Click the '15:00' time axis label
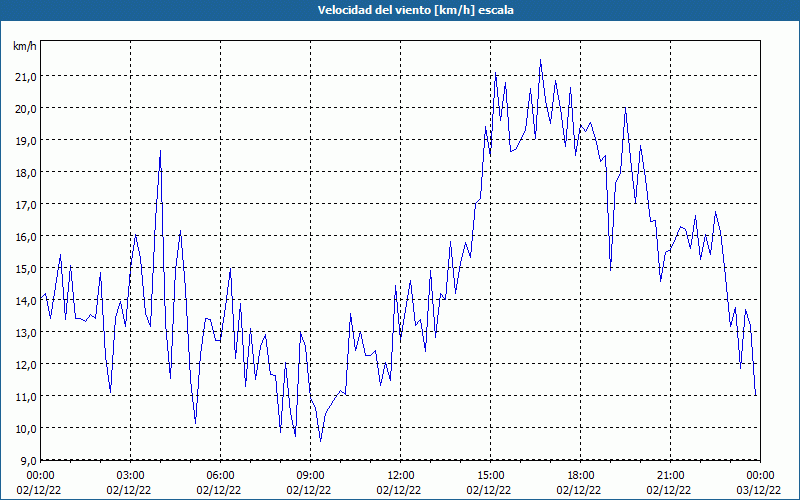Screen dimensions: 800x500 491,476
